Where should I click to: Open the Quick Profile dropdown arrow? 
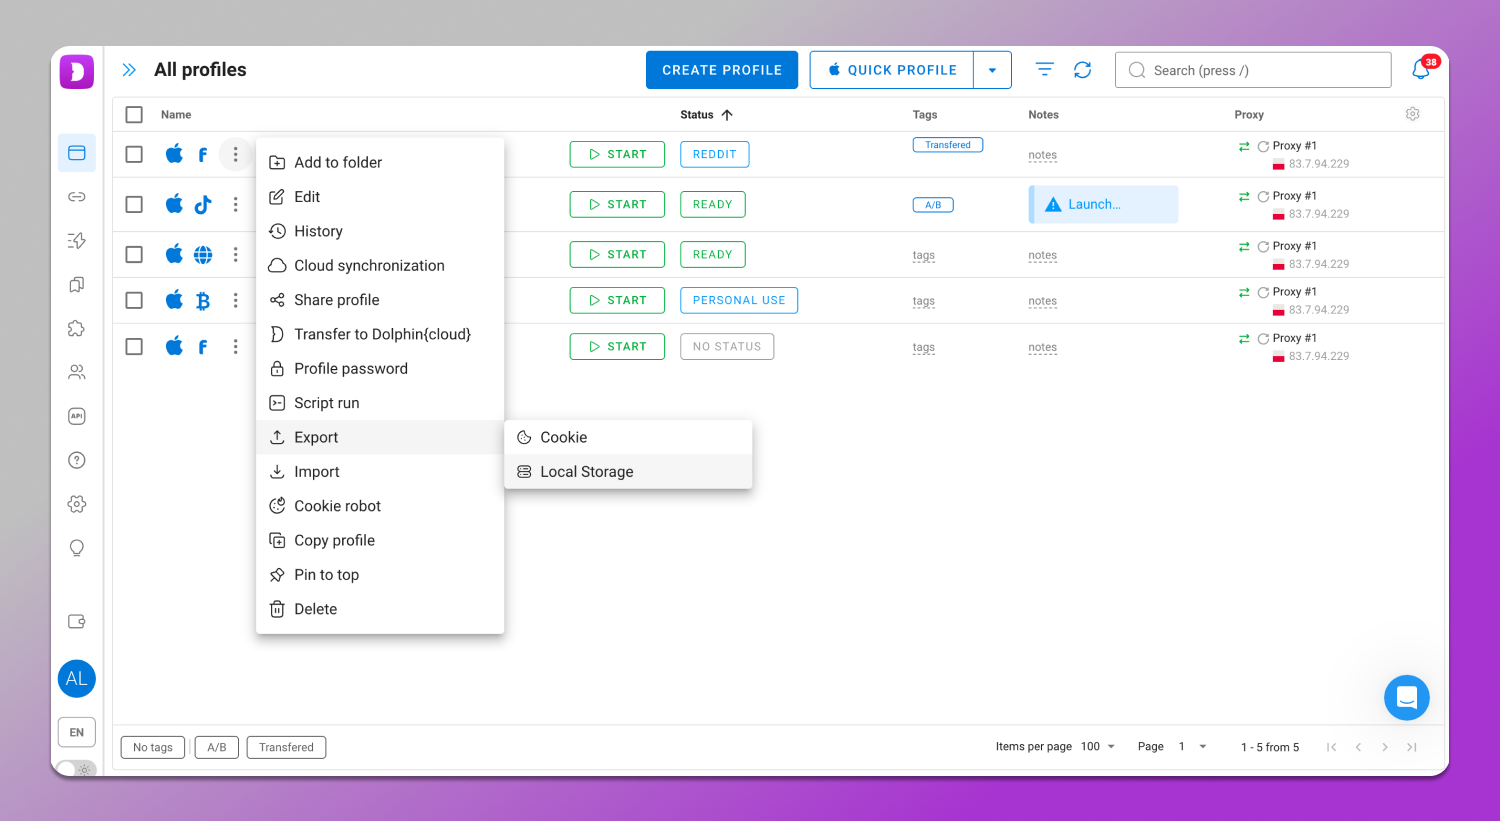point(992,69)
